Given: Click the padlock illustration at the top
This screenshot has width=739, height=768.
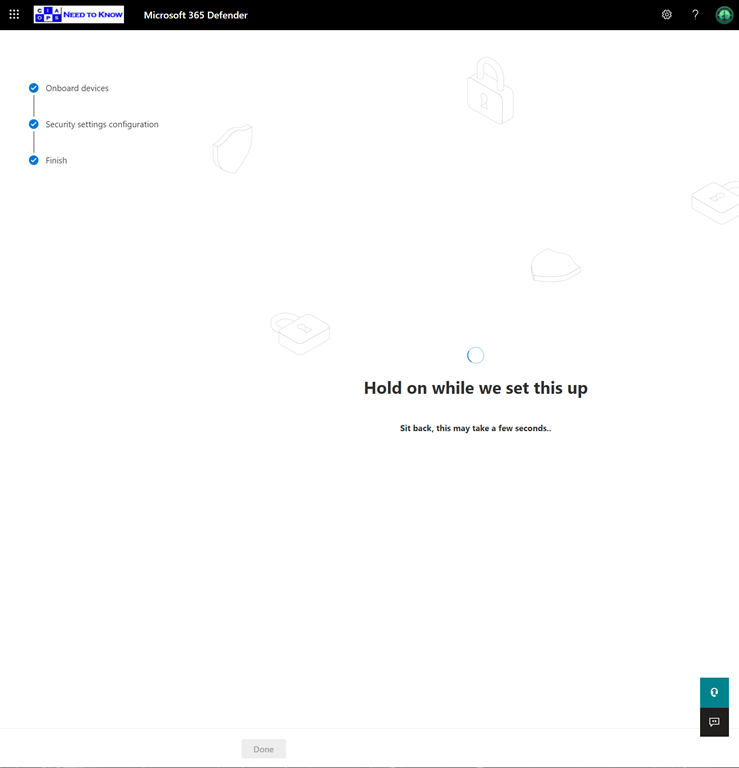Looking at the screenshot, I should (x=490, y=92).
